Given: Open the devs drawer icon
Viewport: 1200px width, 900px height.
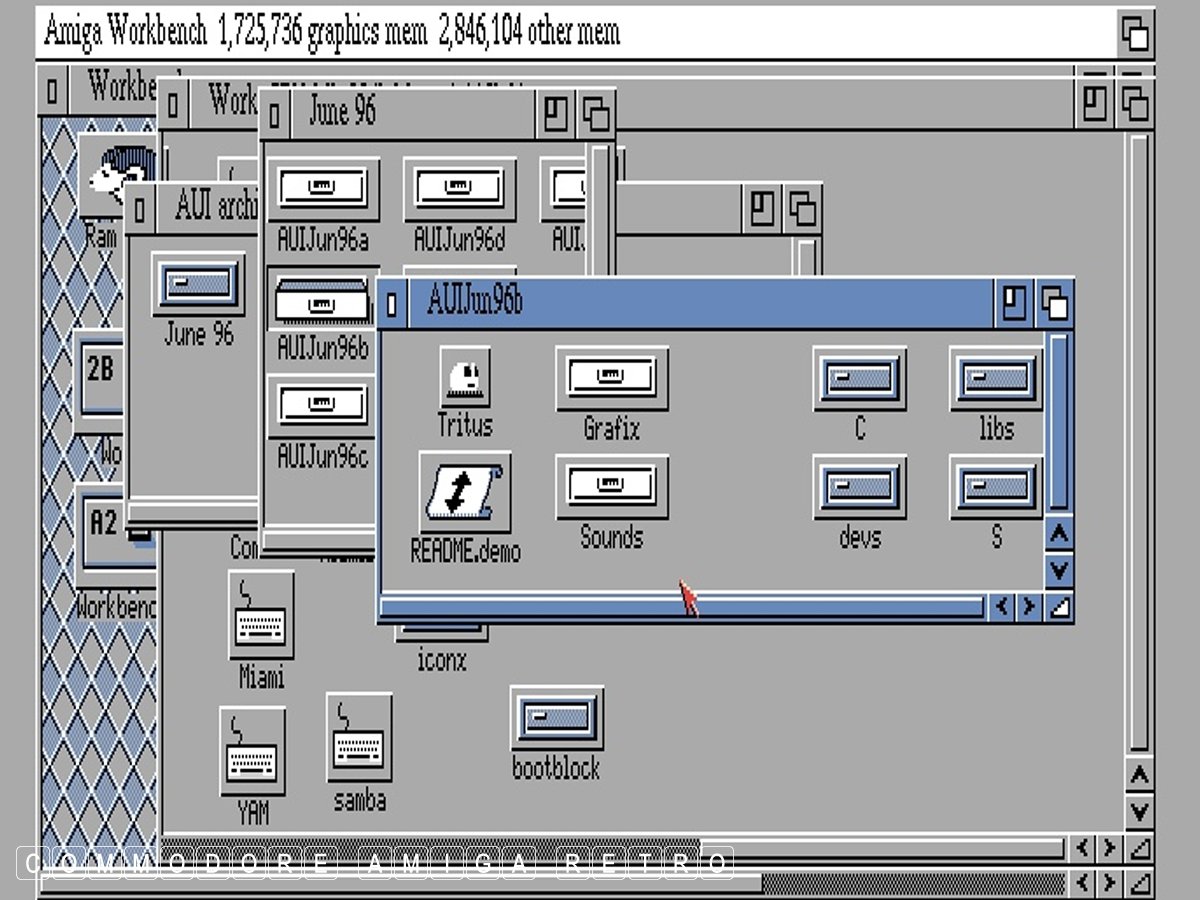Looking at the screenshot, I should pos(859,487).
